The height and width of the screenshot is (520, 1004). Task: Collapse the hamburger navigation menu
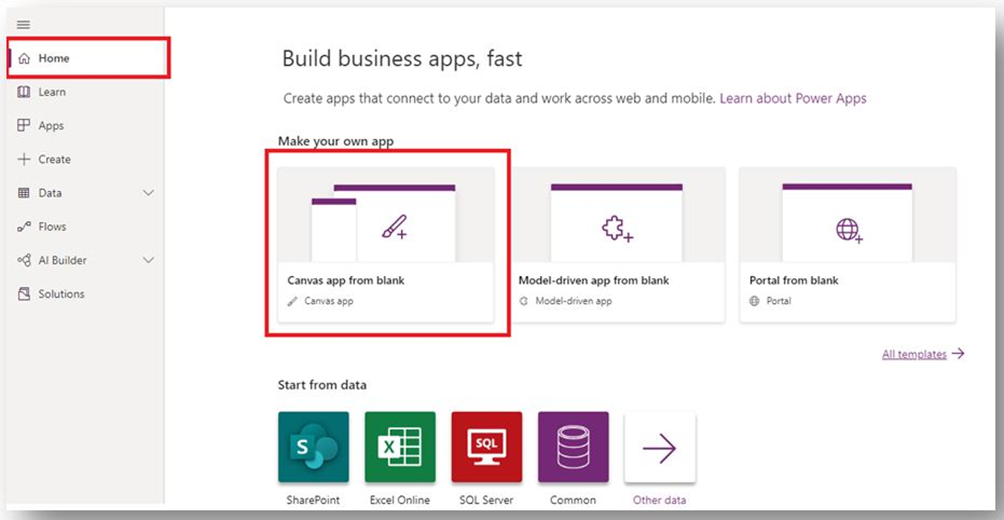pos(24,24)
